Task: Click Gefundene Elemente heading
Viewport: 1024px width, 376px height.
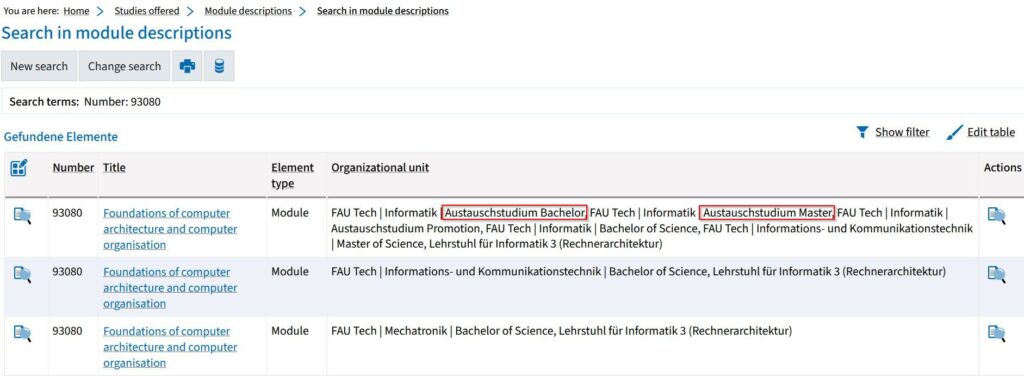Action: tap(61, 137)
